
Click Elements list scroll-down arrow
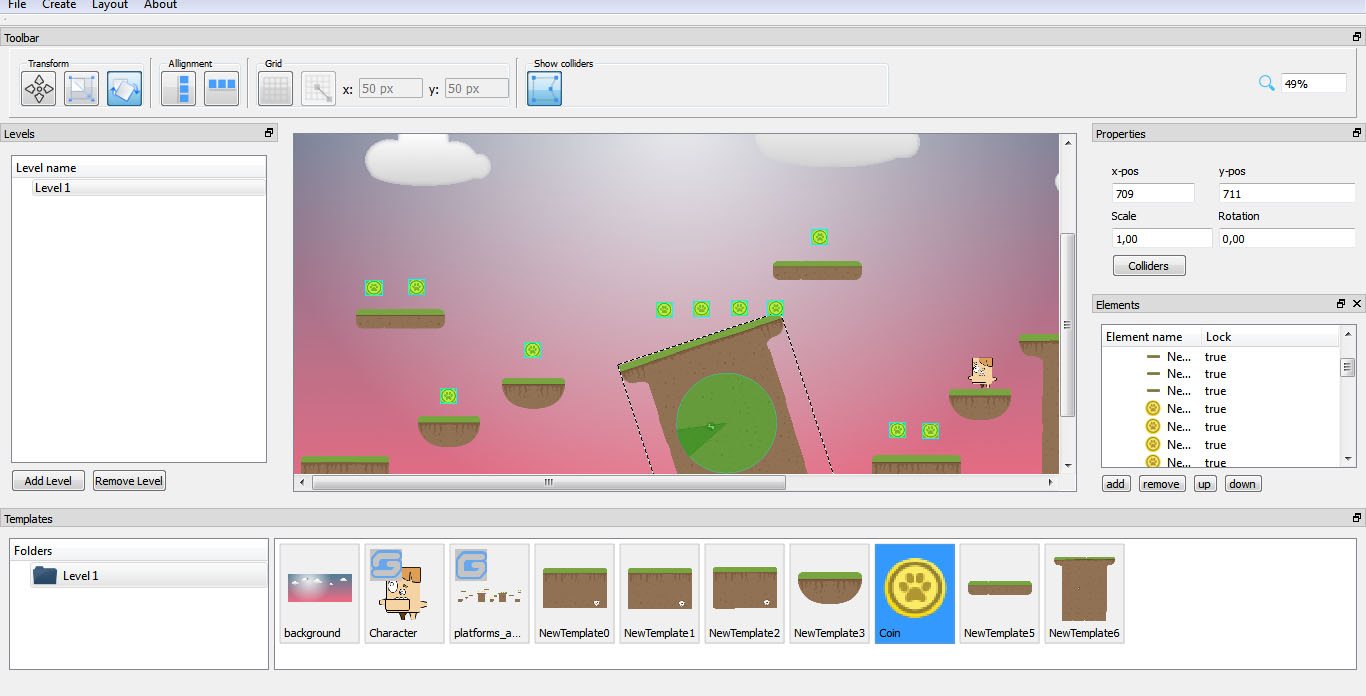pos(1347,460)
